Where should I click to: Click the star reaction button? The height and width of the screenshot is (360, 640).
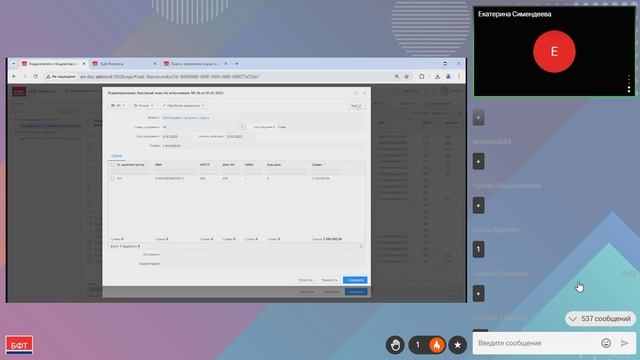coord(458,345)
